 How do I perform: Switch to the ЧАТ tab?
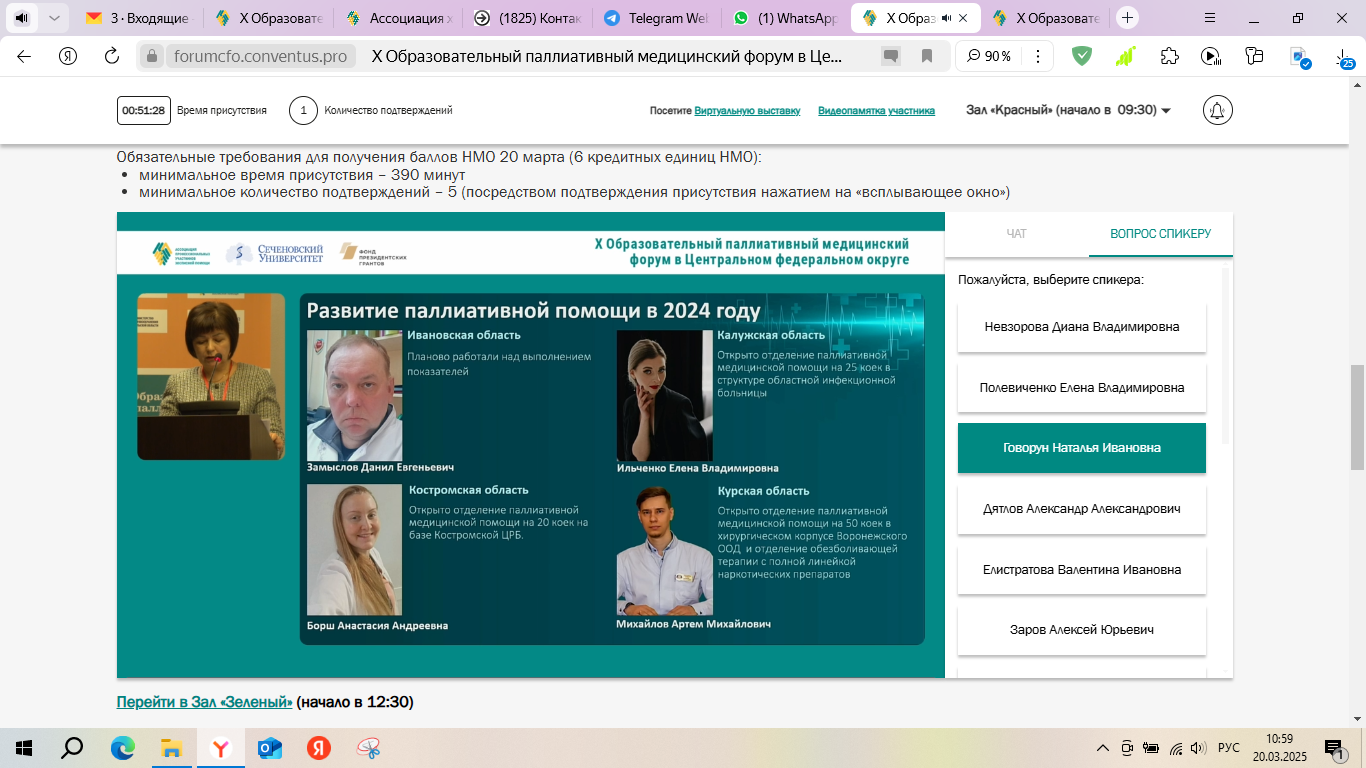(1016, 234)
